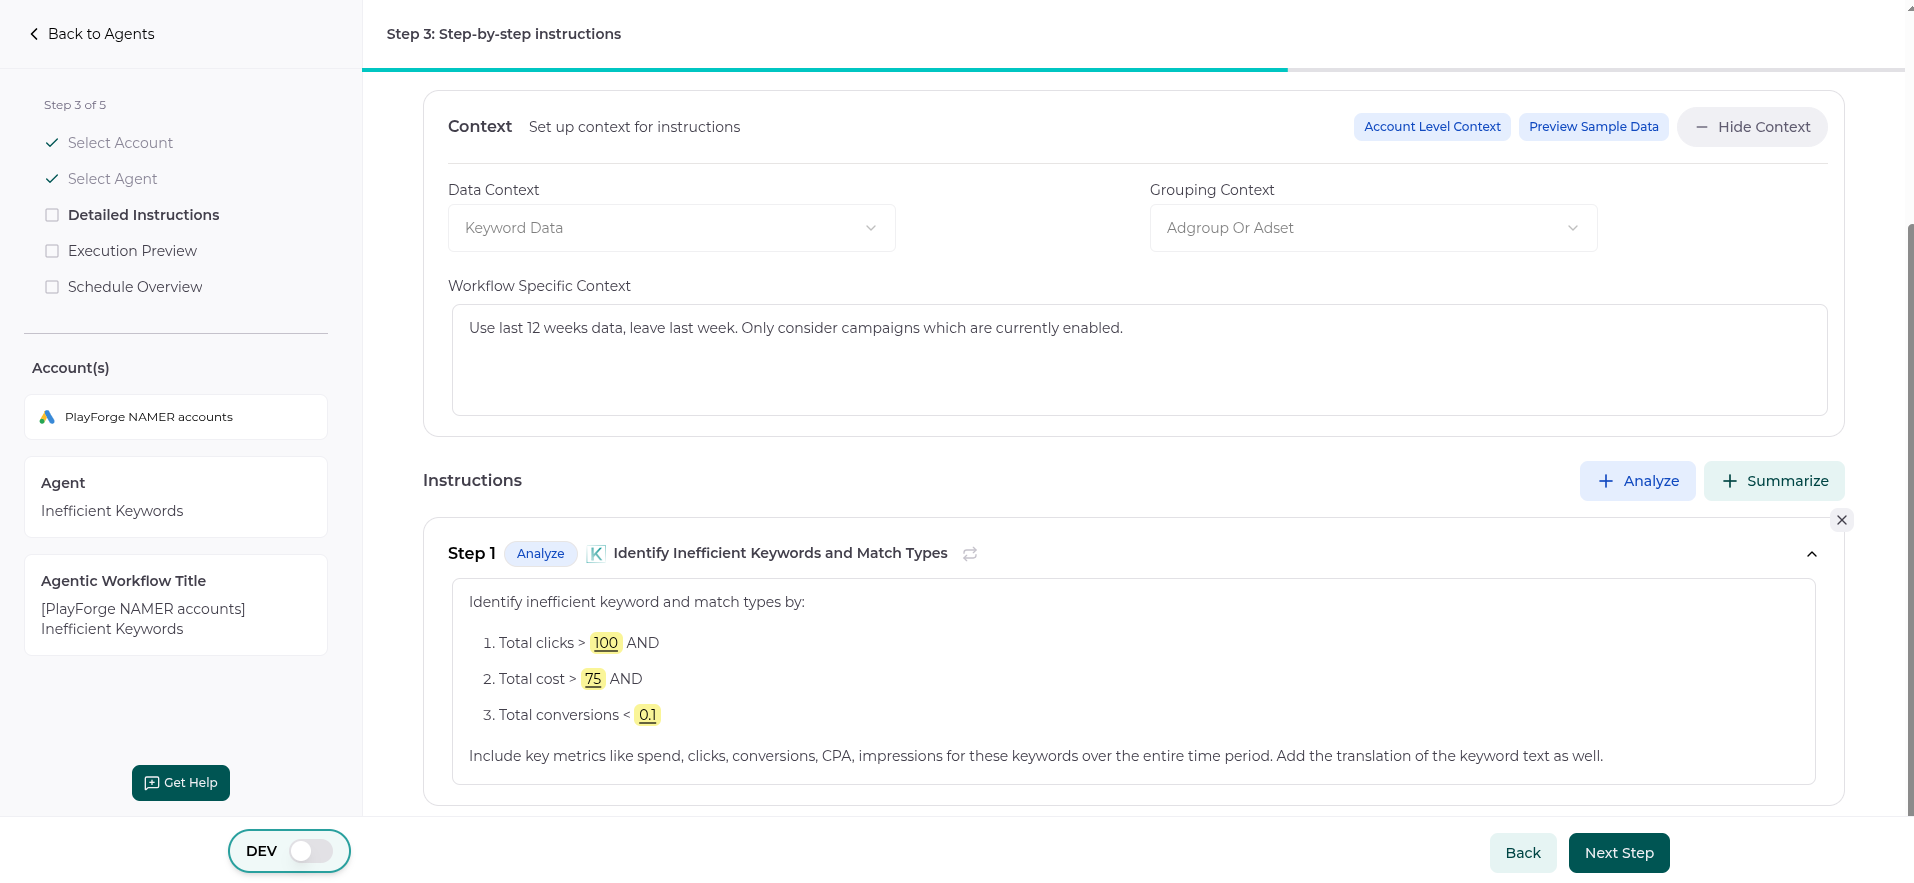Collapse Step 1 with the chevron
Screen dimensions: 1914x883
pos(1811,554)
